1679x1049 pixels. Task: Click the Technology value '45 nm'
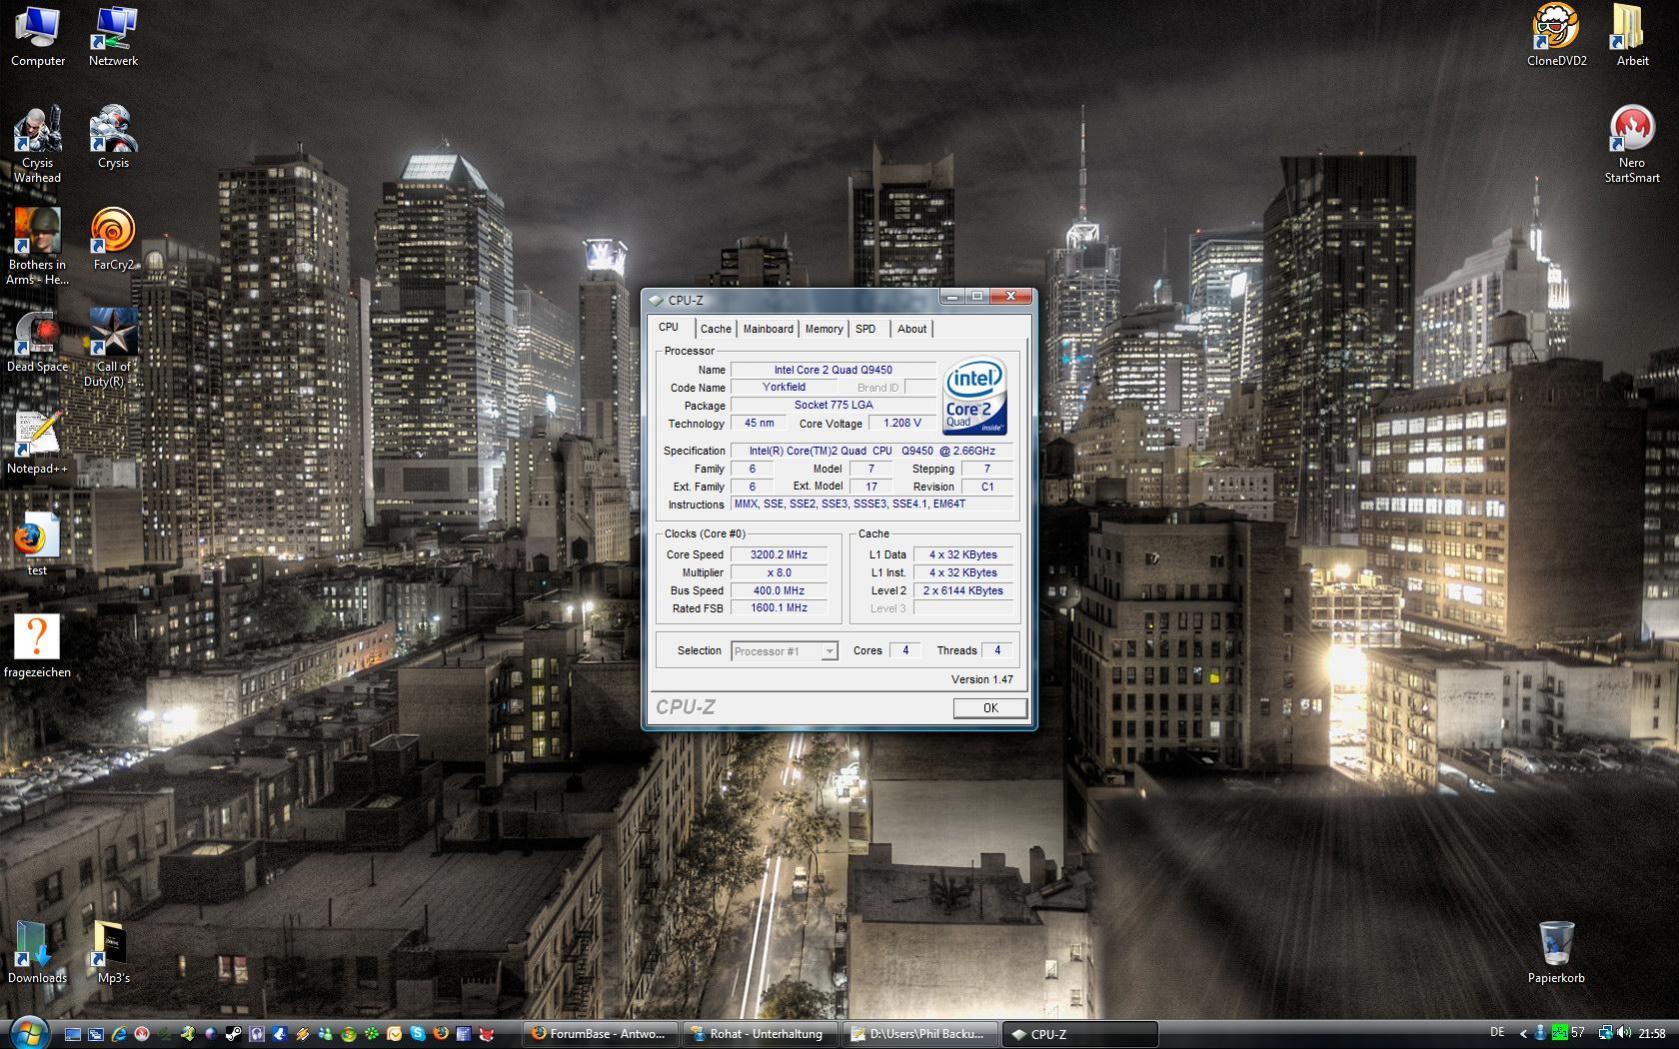coord(759,423)
